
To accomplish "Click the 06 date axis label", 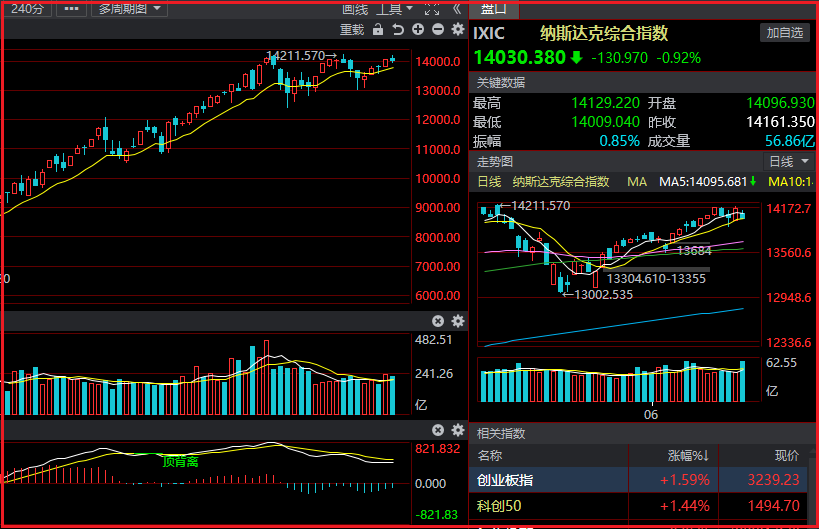I will coord(651,415).
